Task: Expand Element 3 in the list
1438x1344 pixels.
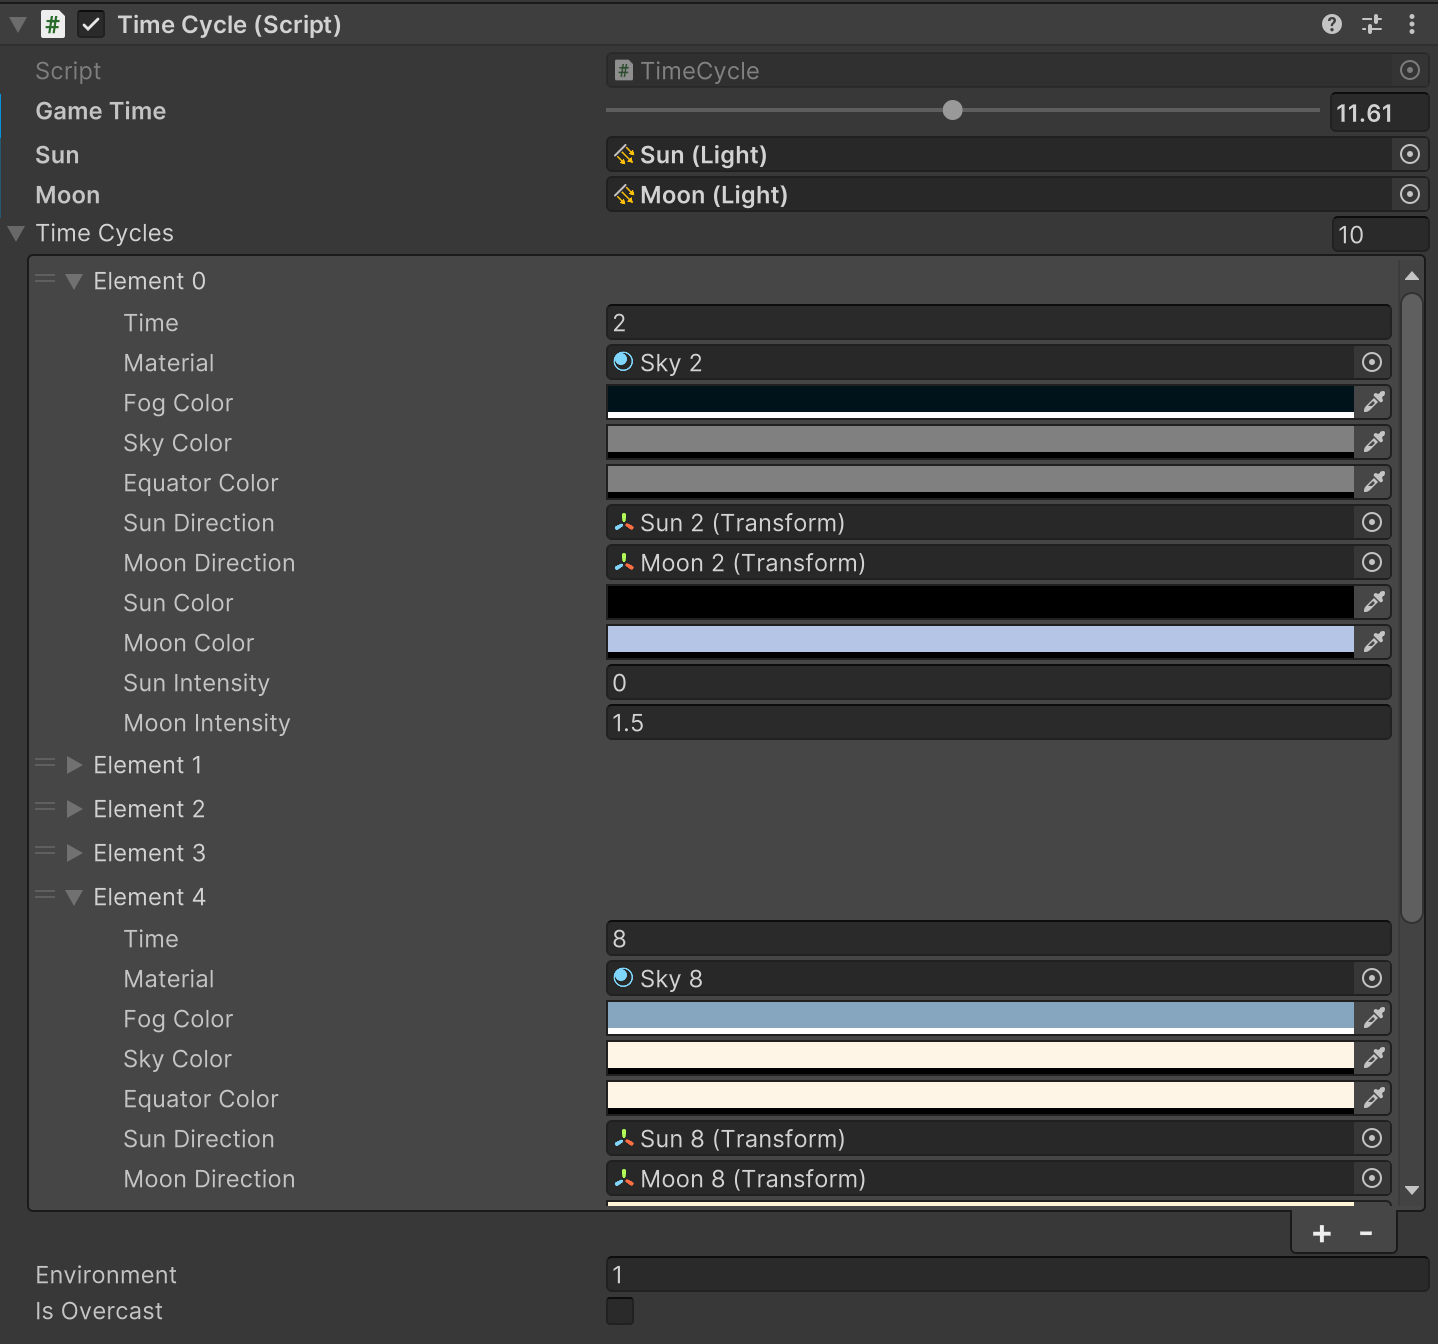Action: pyautogui.click(x=74, y=853)
